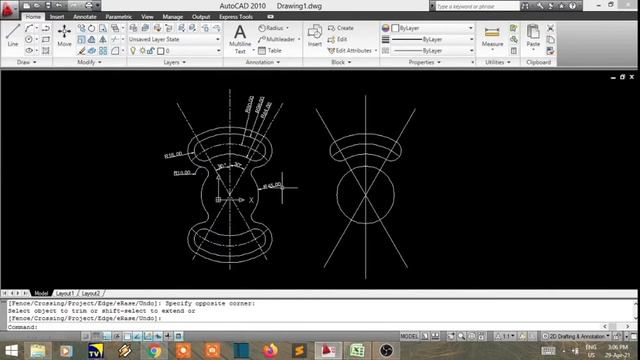Image resolution: width=640 pixels, height=360 pixels.
Task: Open 2D Drafting & Annotation workspace switcher
Action: tap(577, 336)
